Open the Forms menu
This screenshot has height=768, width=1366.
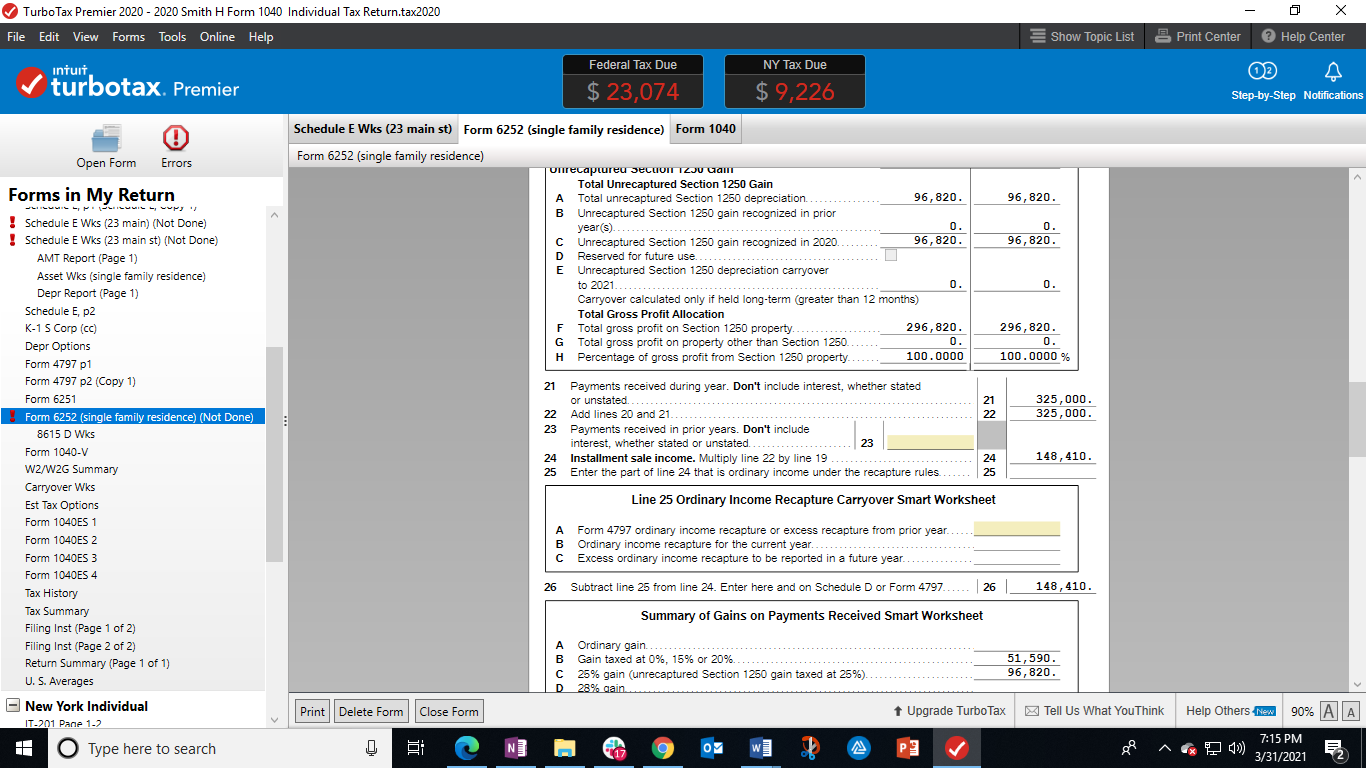tap(128, 37)
